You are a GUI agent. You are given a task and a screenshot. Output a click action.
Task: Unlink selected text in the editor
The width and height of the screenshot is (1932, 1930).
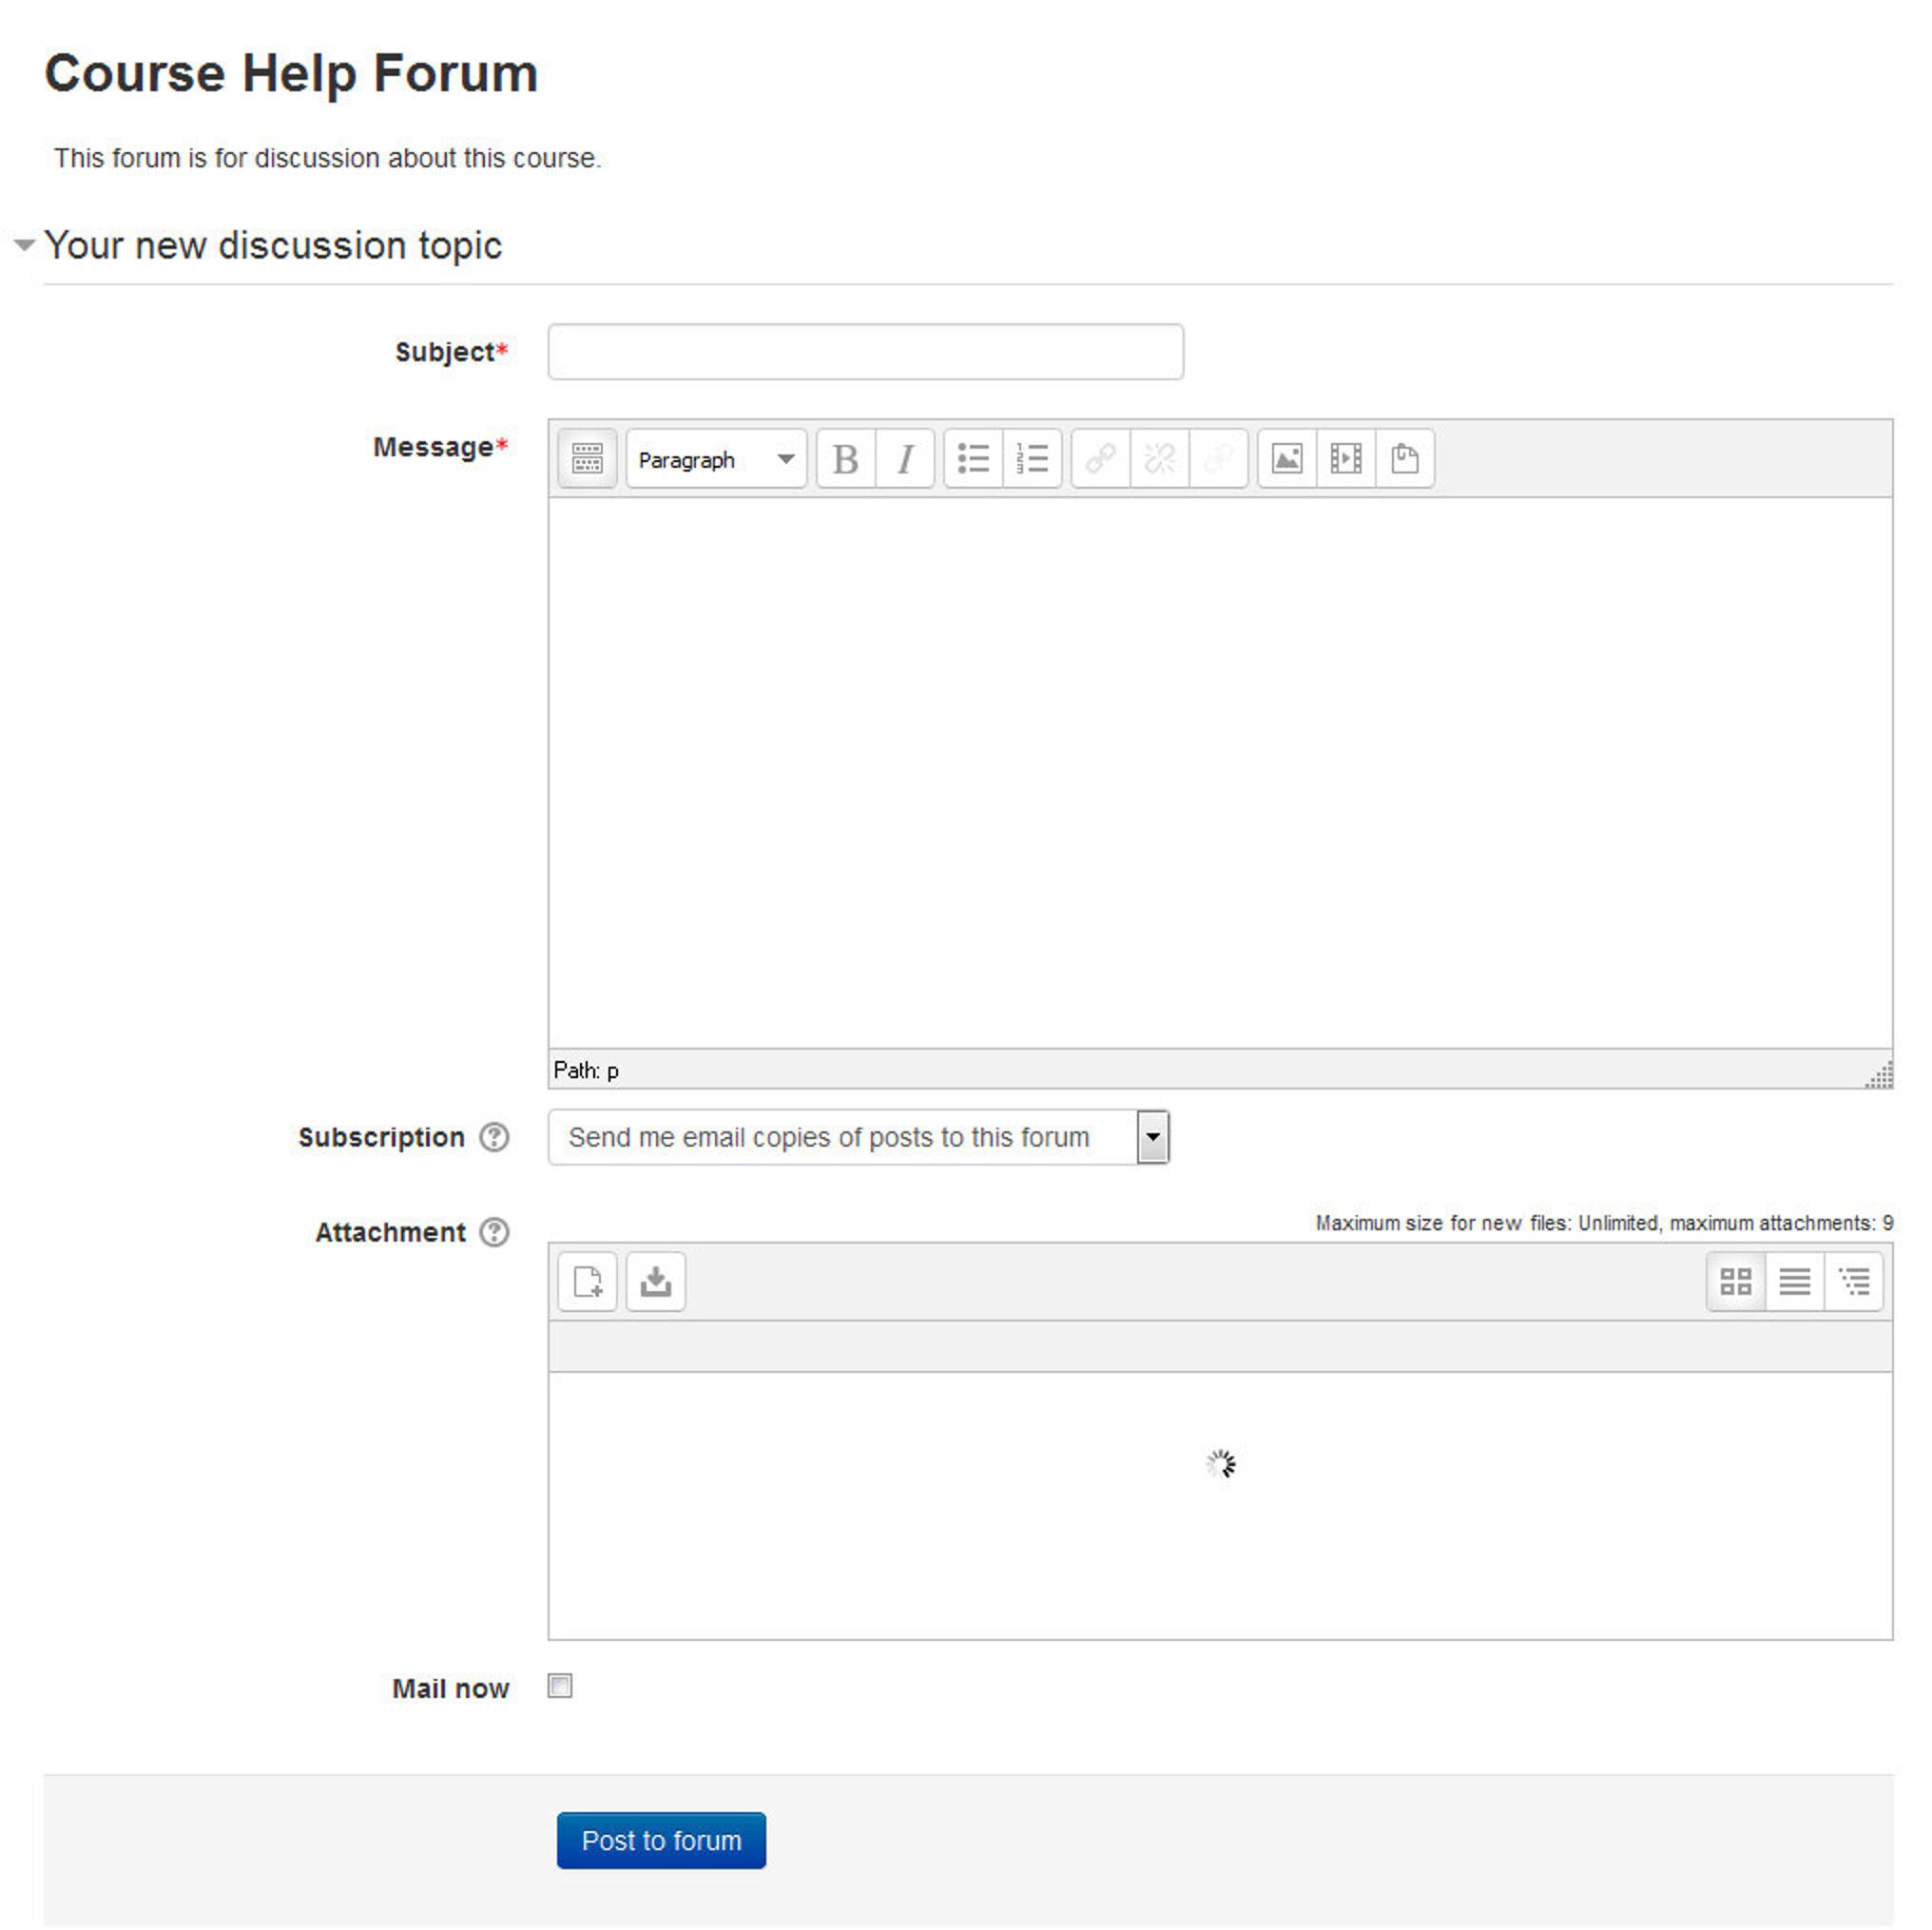coord(1158,458)
